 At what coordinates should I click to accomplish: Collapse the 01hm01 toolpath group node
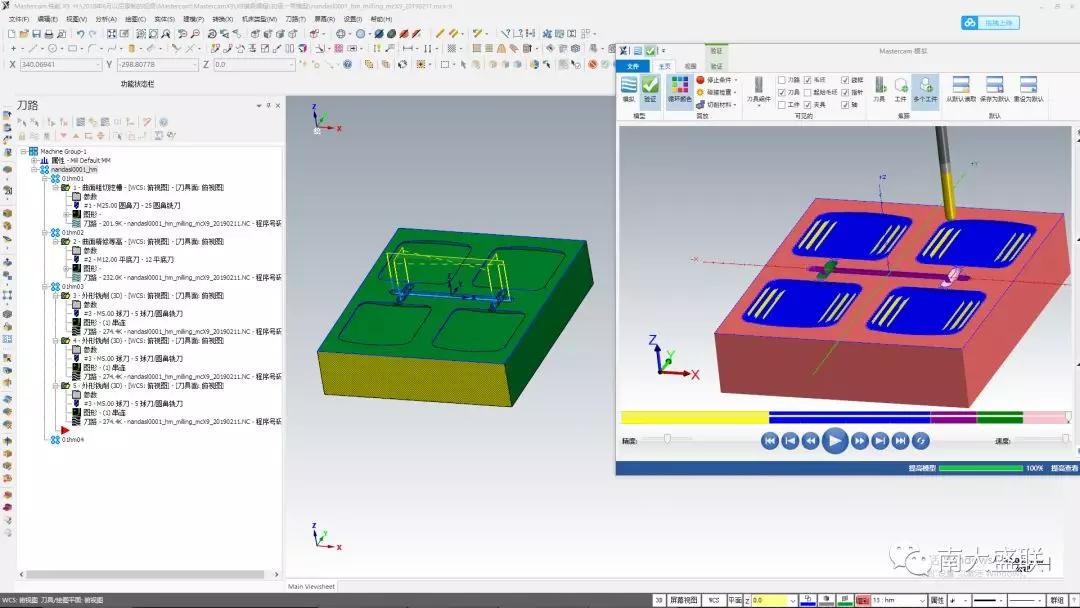click(x=45, y=178)
